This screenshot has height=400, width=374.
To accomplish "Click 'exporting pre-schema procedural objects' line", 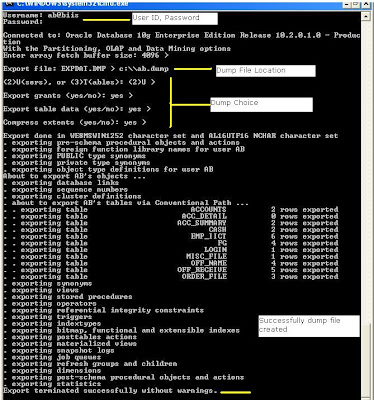I will 121,143.
